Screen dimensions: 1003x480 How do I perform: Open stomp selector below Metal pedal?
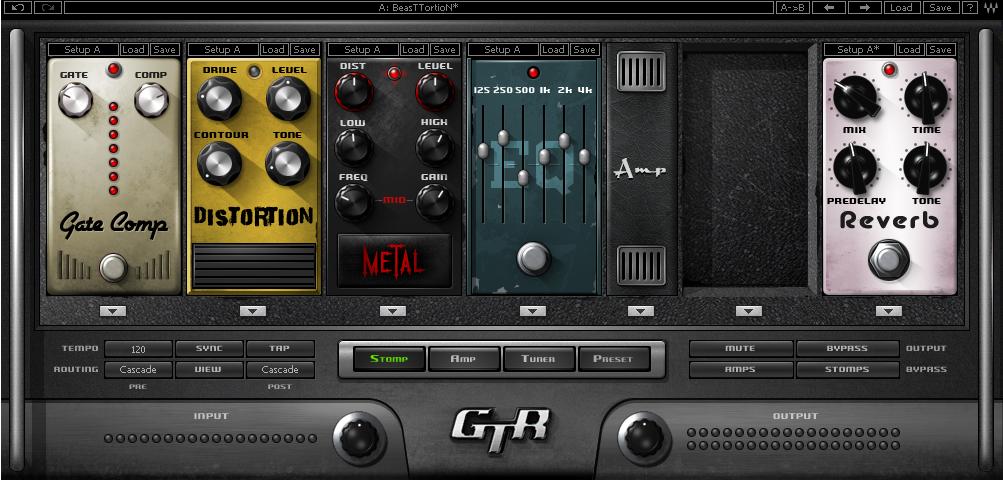coord(393,311)
